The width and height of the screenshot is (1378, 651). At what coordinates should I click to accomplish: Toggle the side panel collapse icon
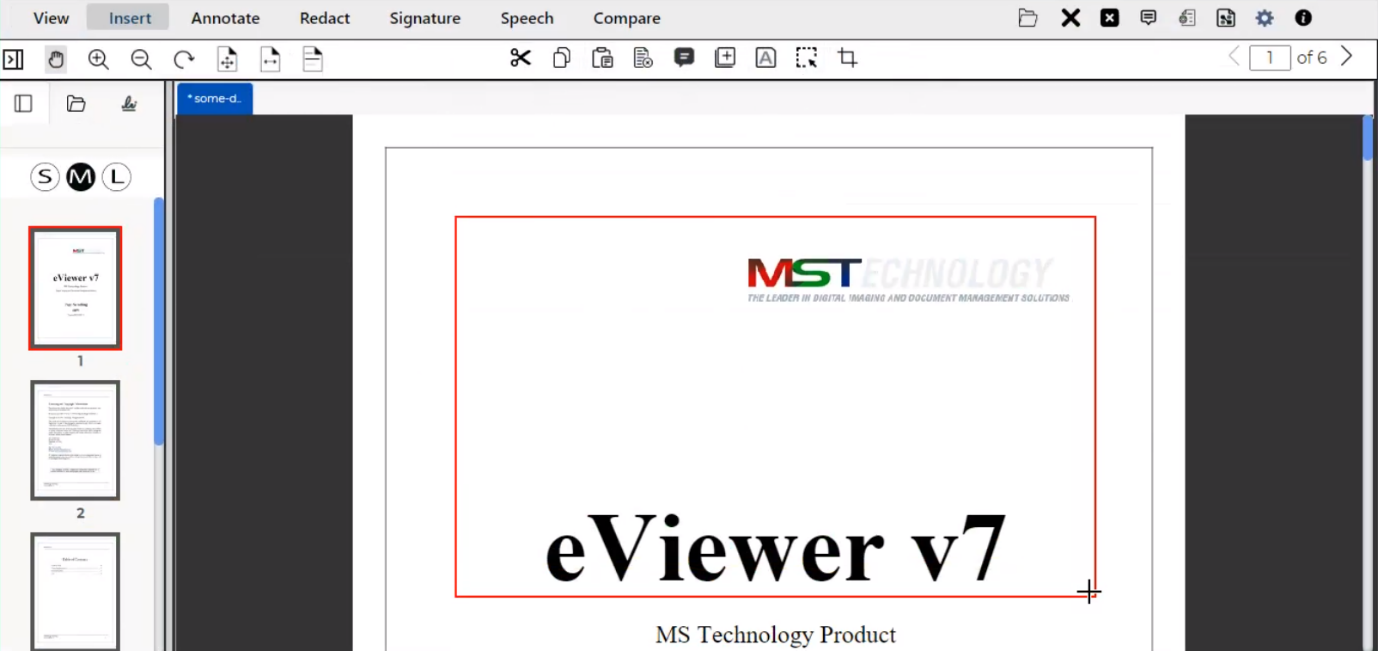click(x=13, y=59)
